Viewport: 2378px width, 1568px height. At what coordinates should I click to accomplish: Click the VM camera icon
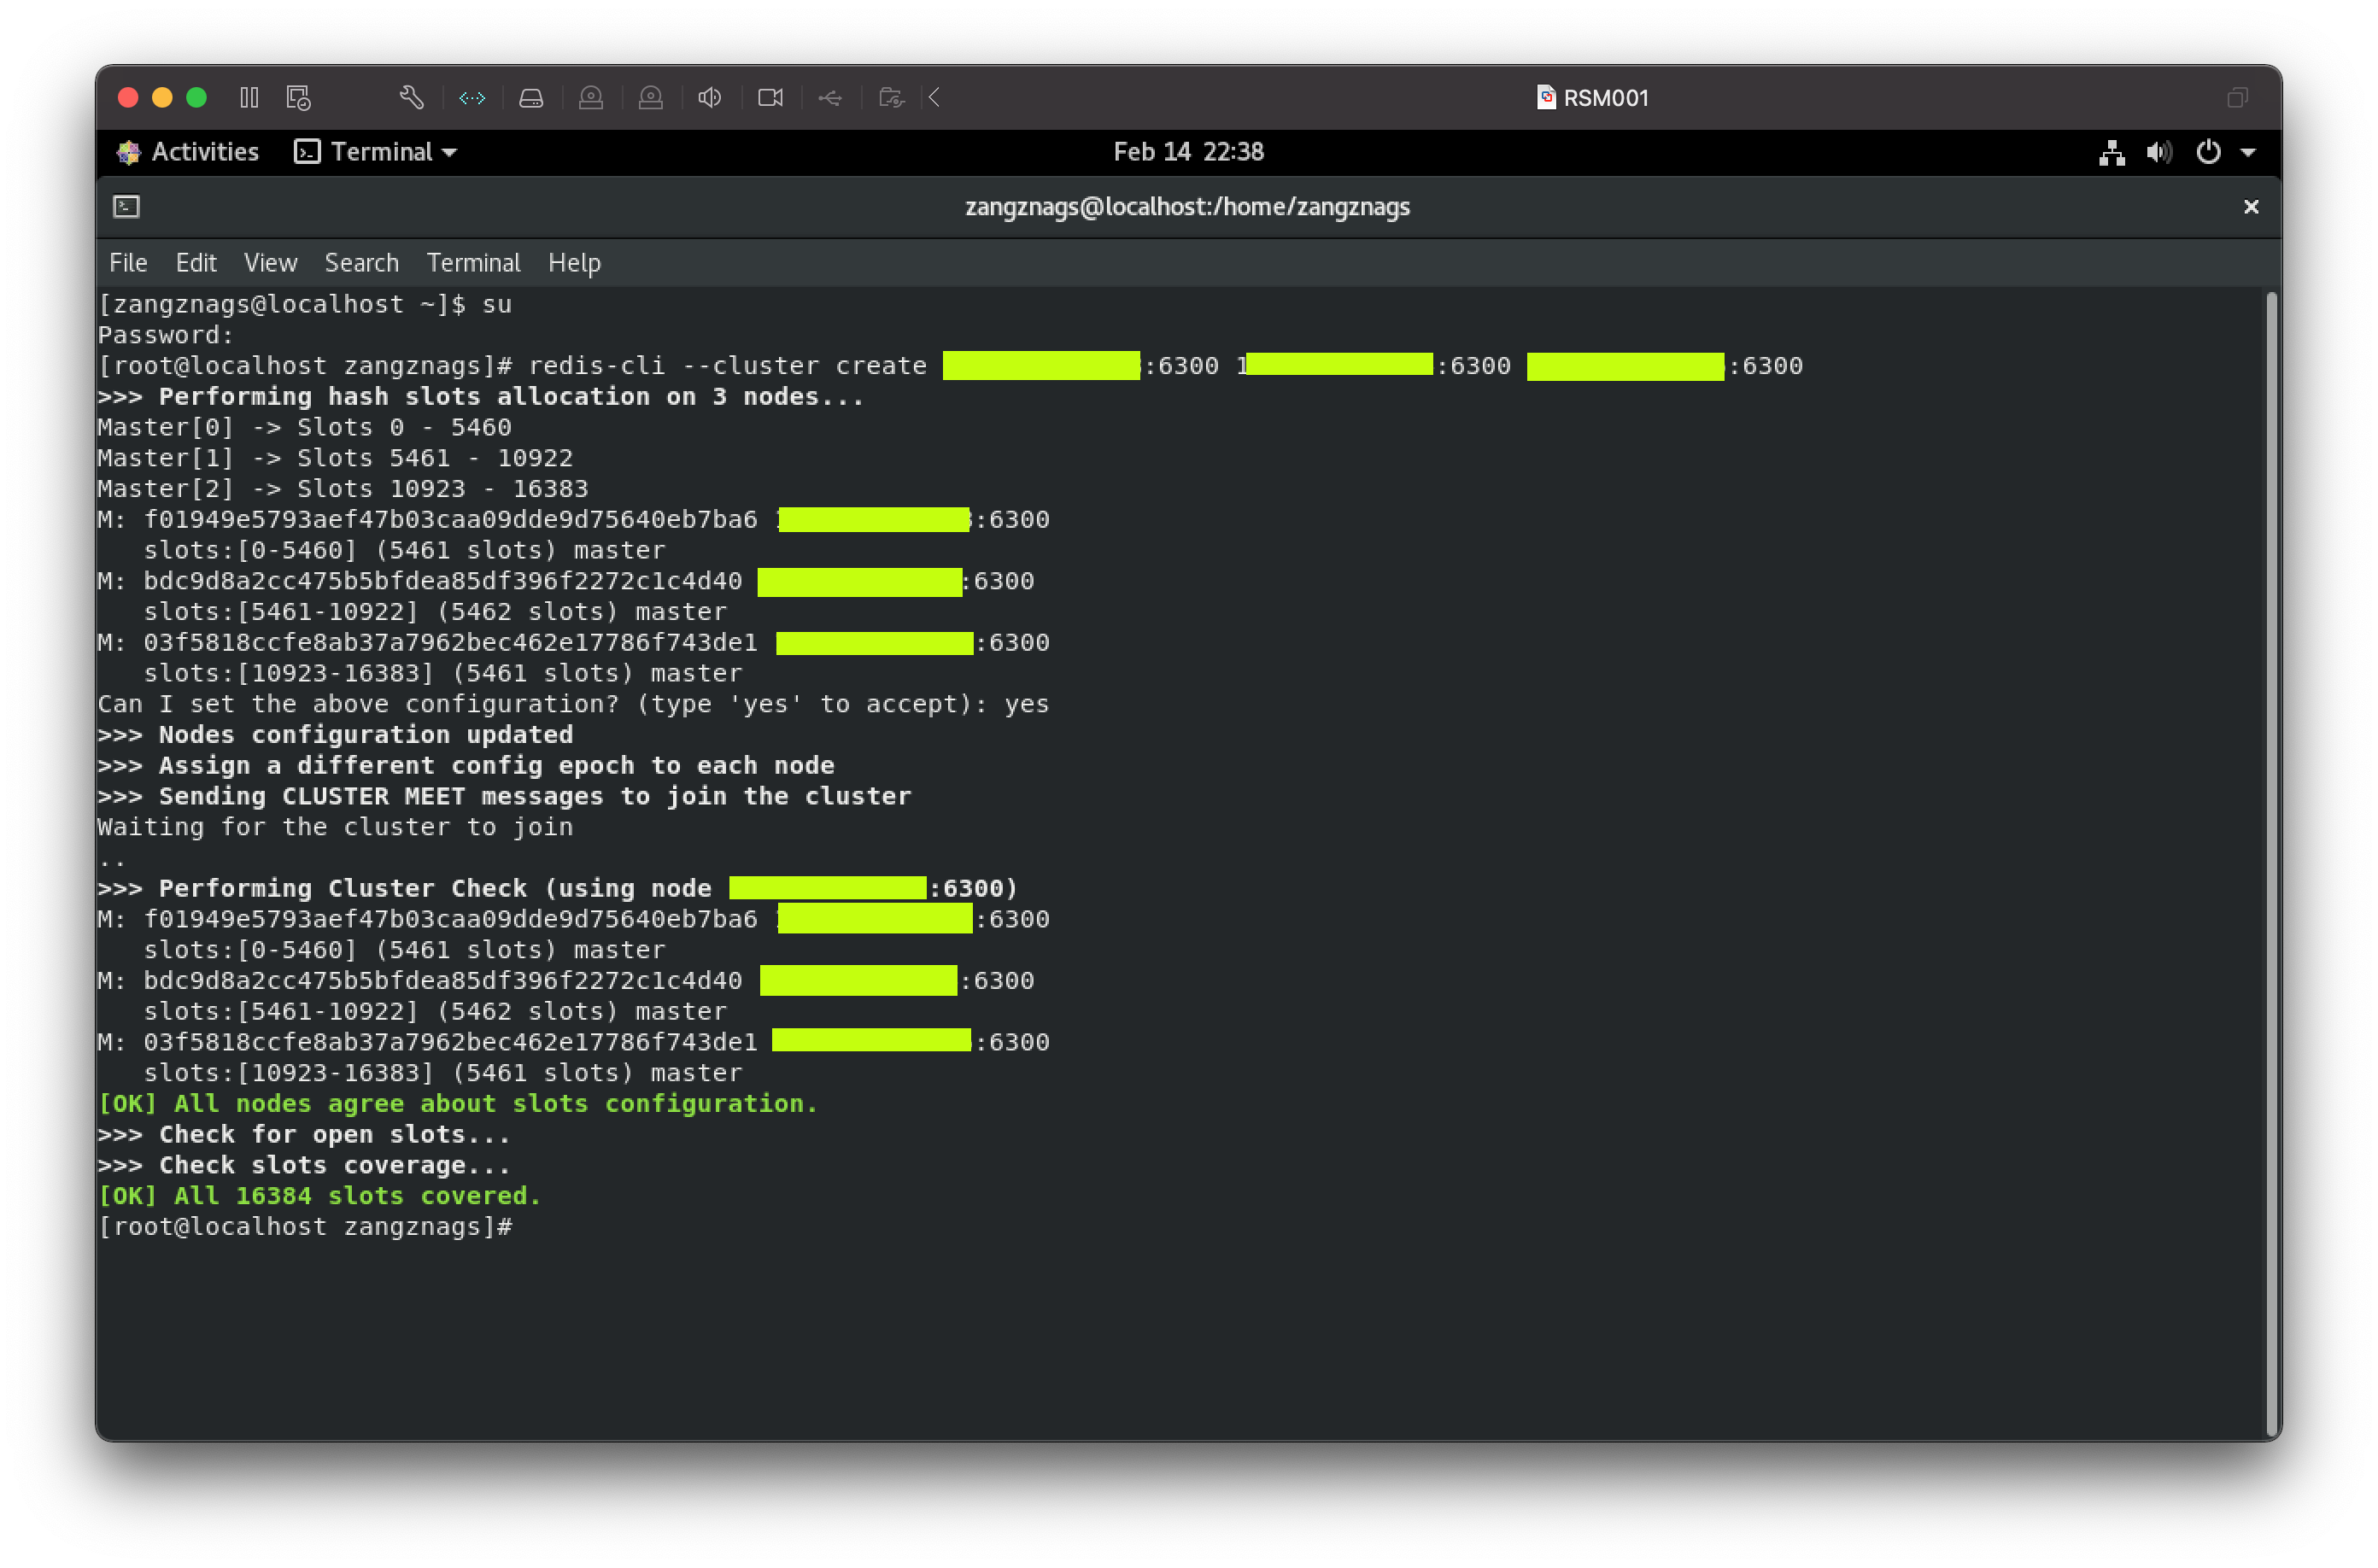770,97
